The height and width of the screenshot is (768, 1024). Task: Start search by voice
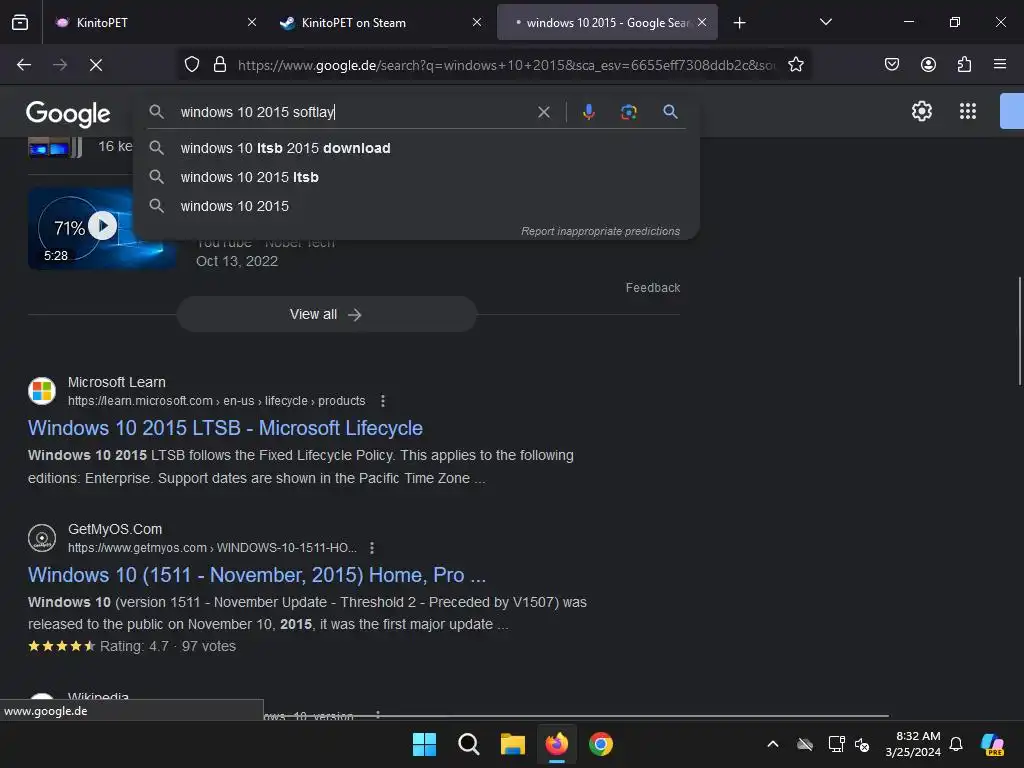click(588, 112)
